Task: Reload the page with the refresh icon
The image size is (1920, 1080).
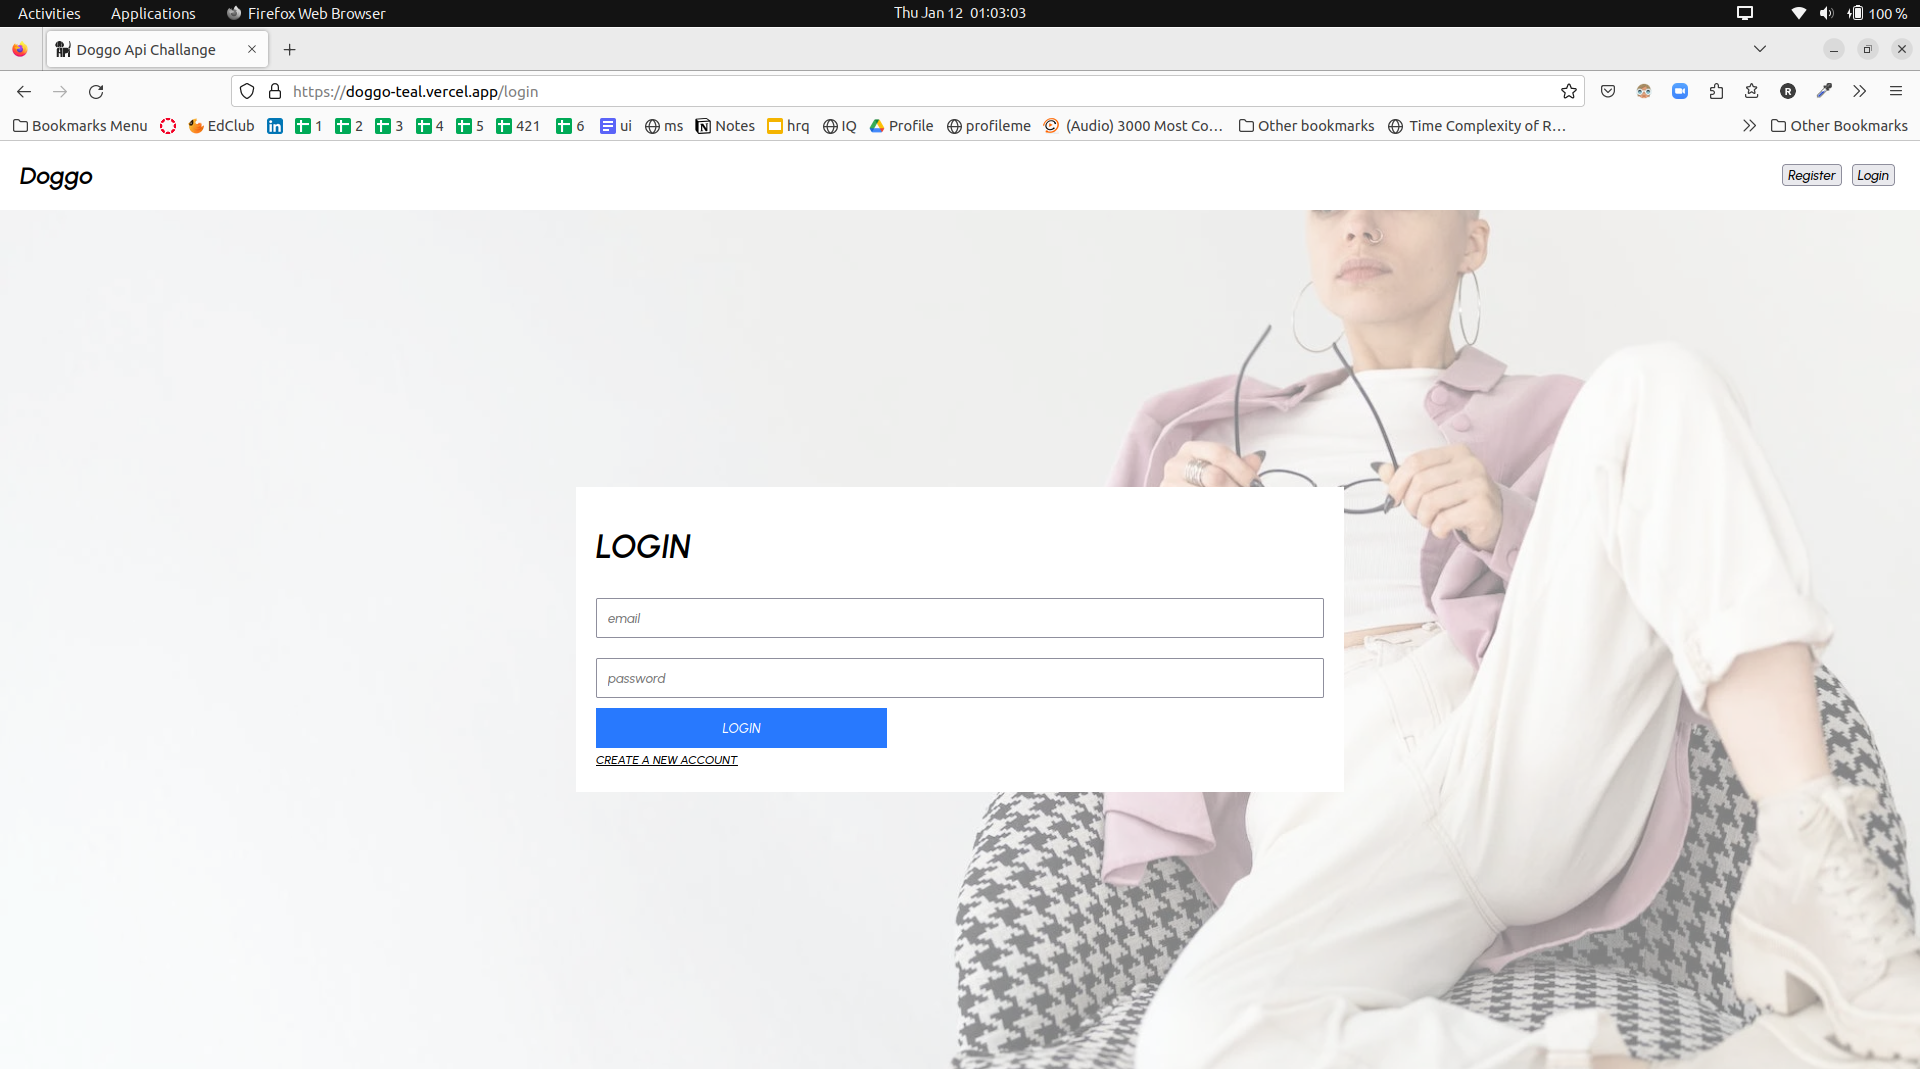Action: [x=96, y=91]
